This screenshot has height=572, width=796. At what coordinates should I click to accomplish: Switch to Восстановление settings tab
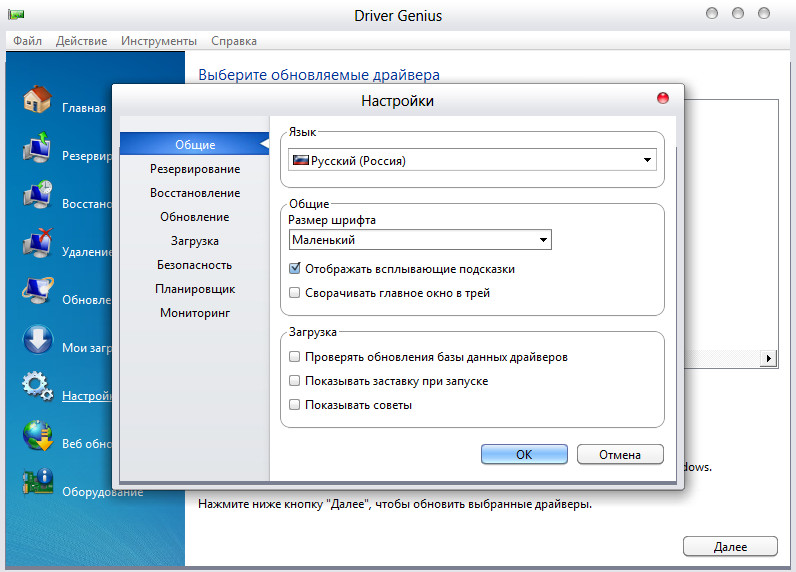pyautogui.click(x=195, y=193)
